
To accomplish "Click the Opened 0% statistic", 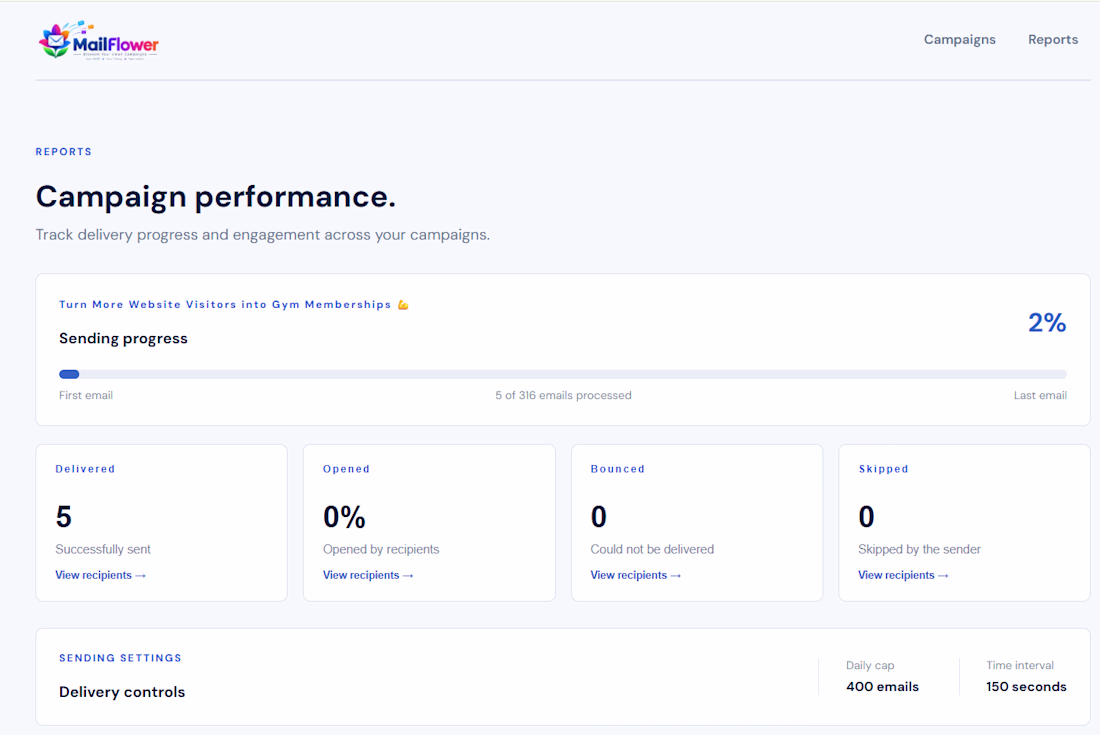I will click(344, 517).
